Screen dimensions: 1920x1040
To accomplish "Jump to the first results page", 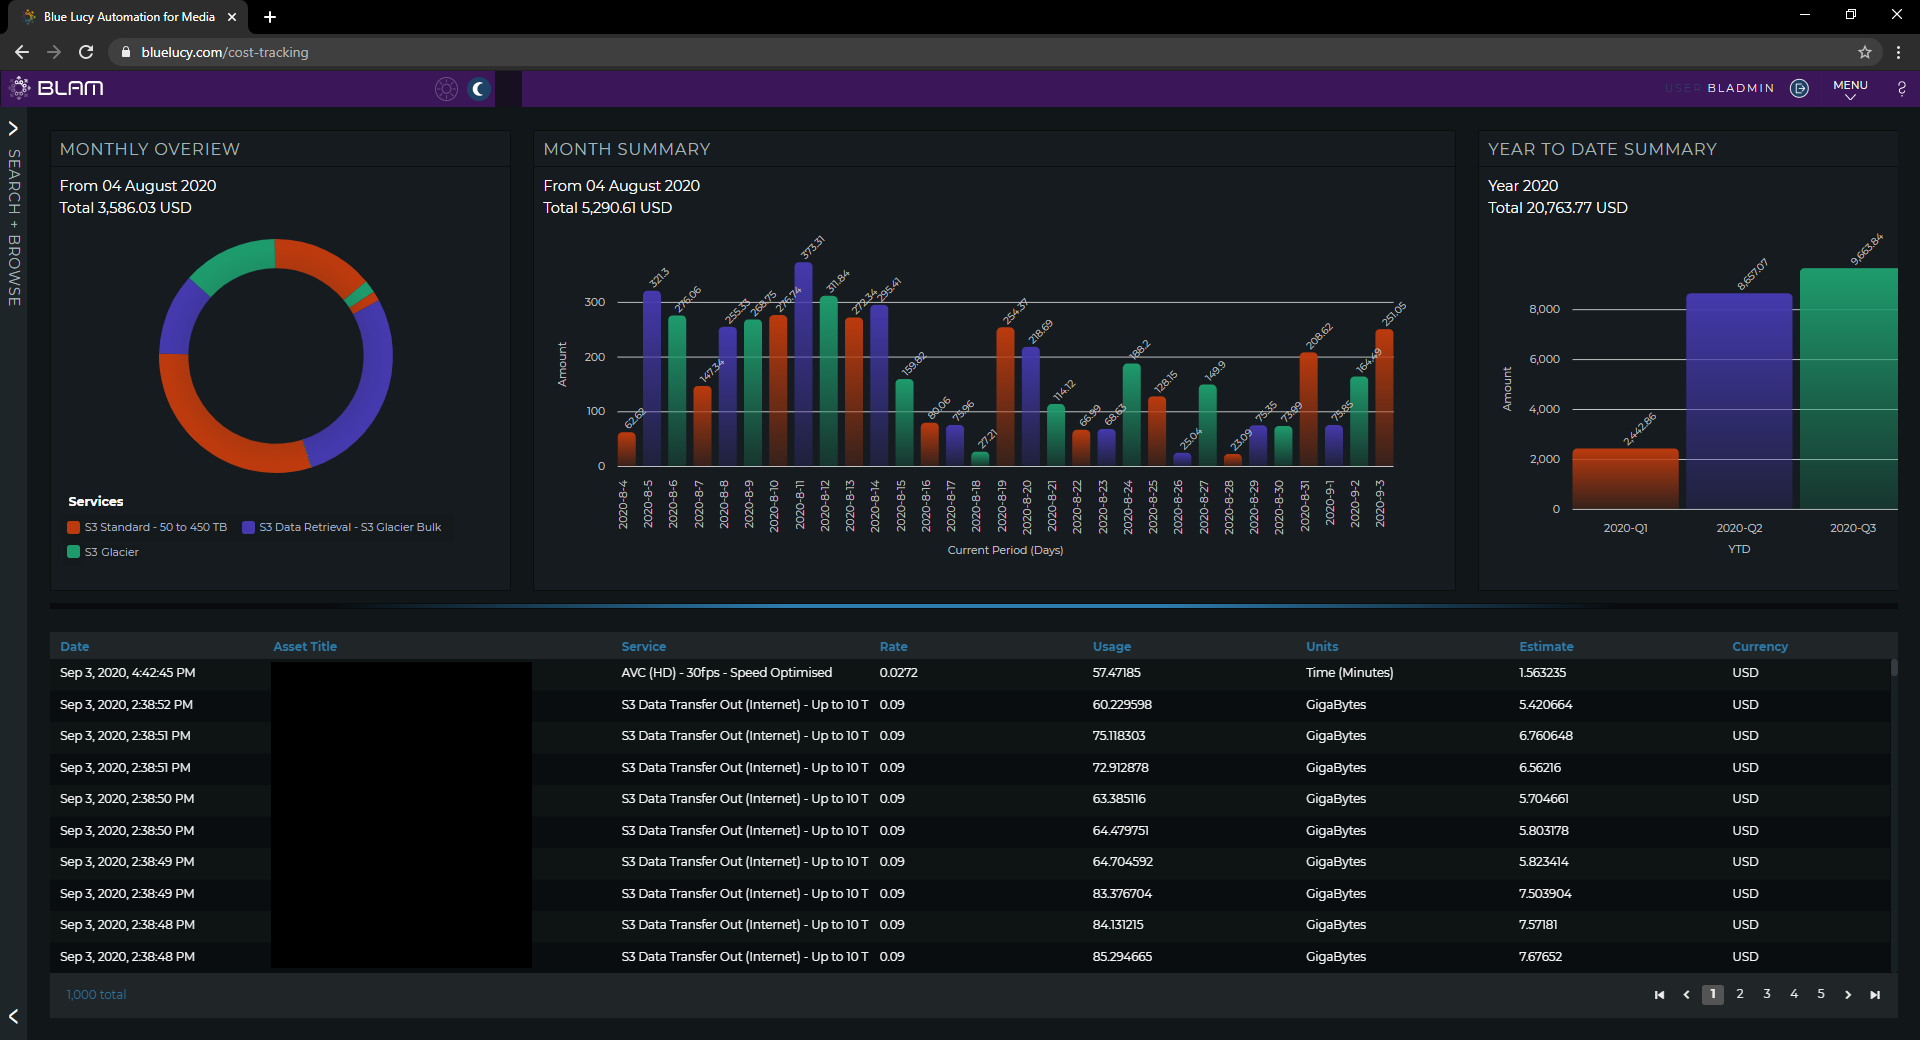I will pos(1659,995).
